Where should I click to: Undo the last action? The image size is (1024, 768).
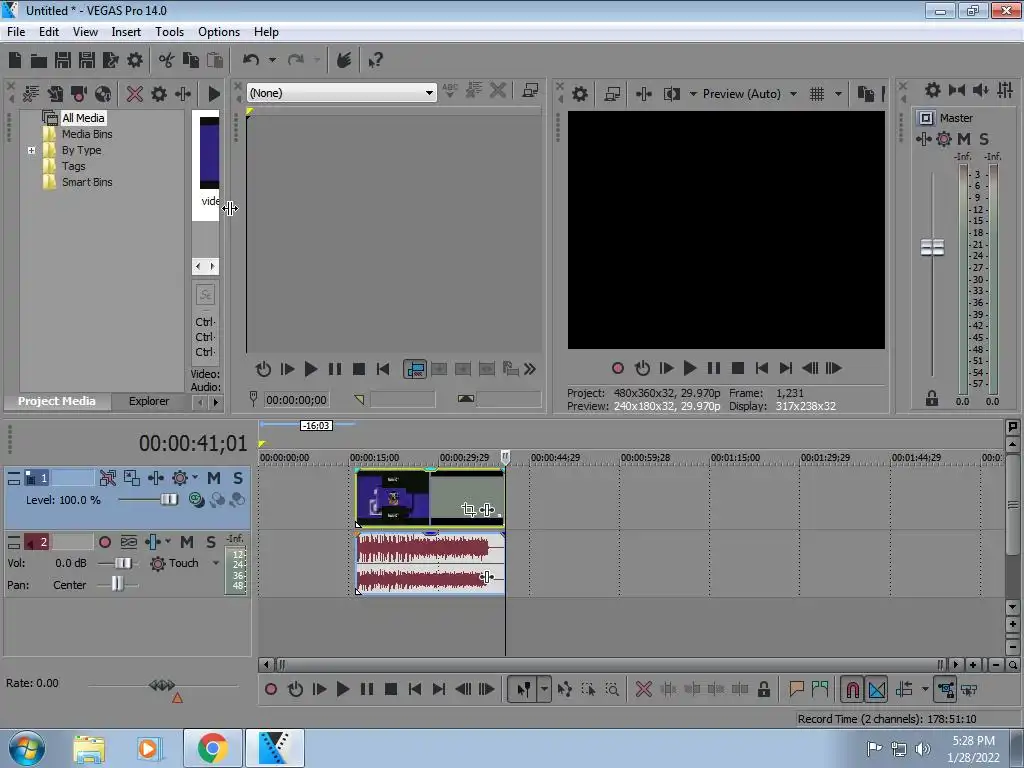click(251, 60)
